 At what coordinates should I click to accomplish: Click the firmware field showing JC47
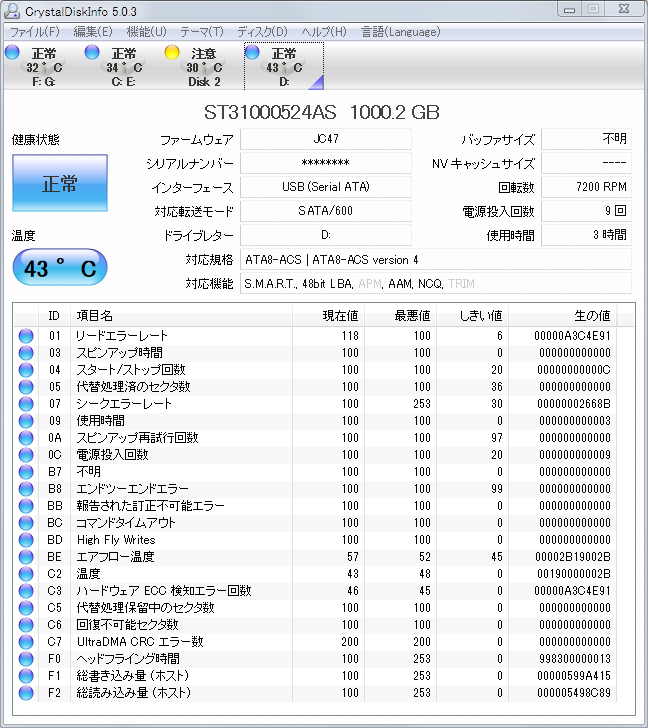click(x=326, y=139)
